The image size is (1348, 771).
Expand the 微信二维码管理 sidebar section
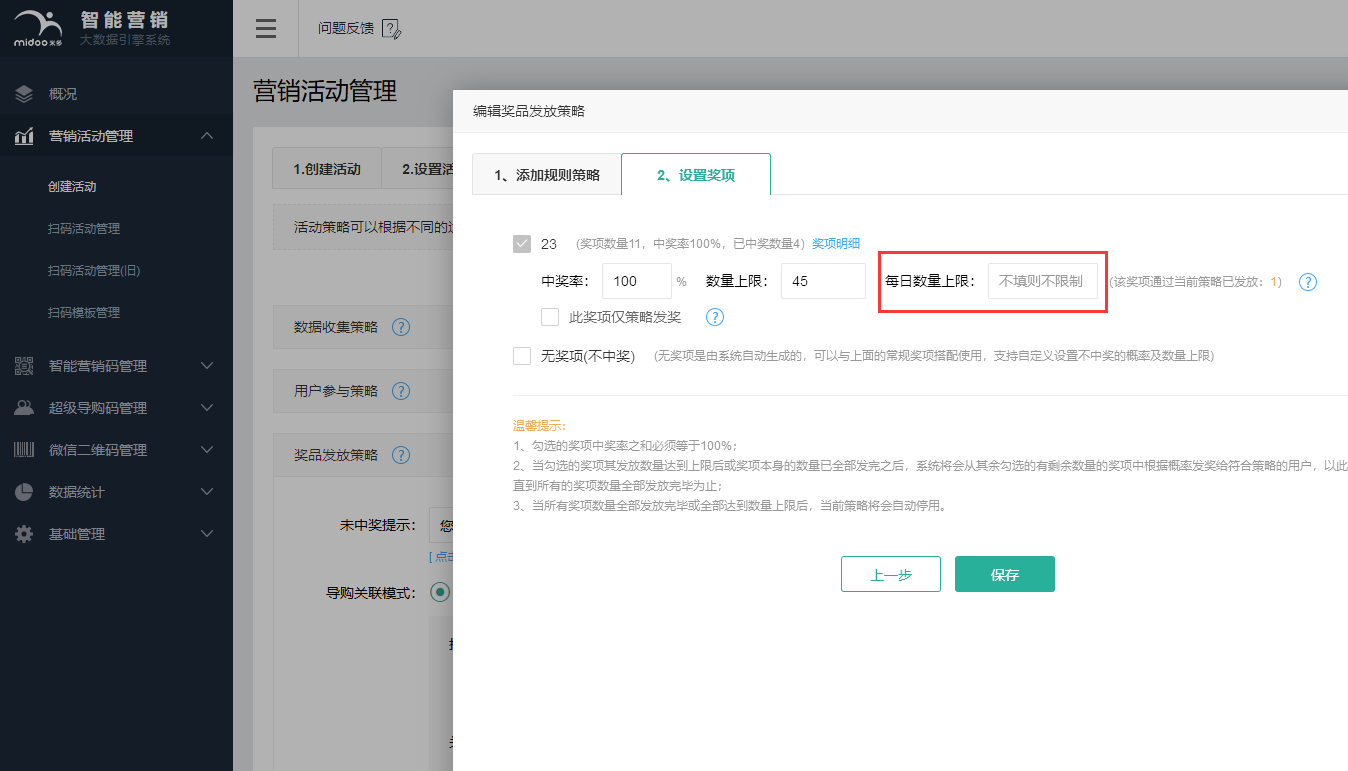pyautogui.click(x=207, y=450)
